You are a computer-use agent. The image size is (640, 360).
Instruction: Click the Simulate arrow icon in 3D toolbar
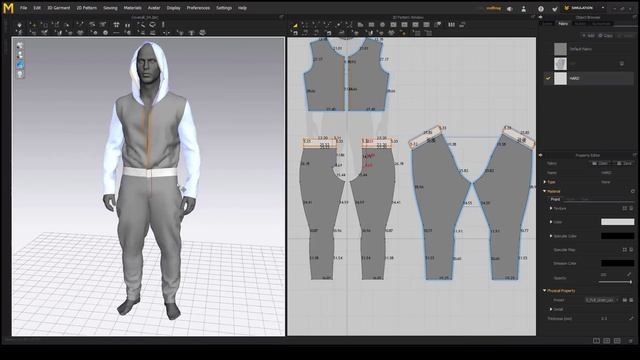tap(19, 25)
